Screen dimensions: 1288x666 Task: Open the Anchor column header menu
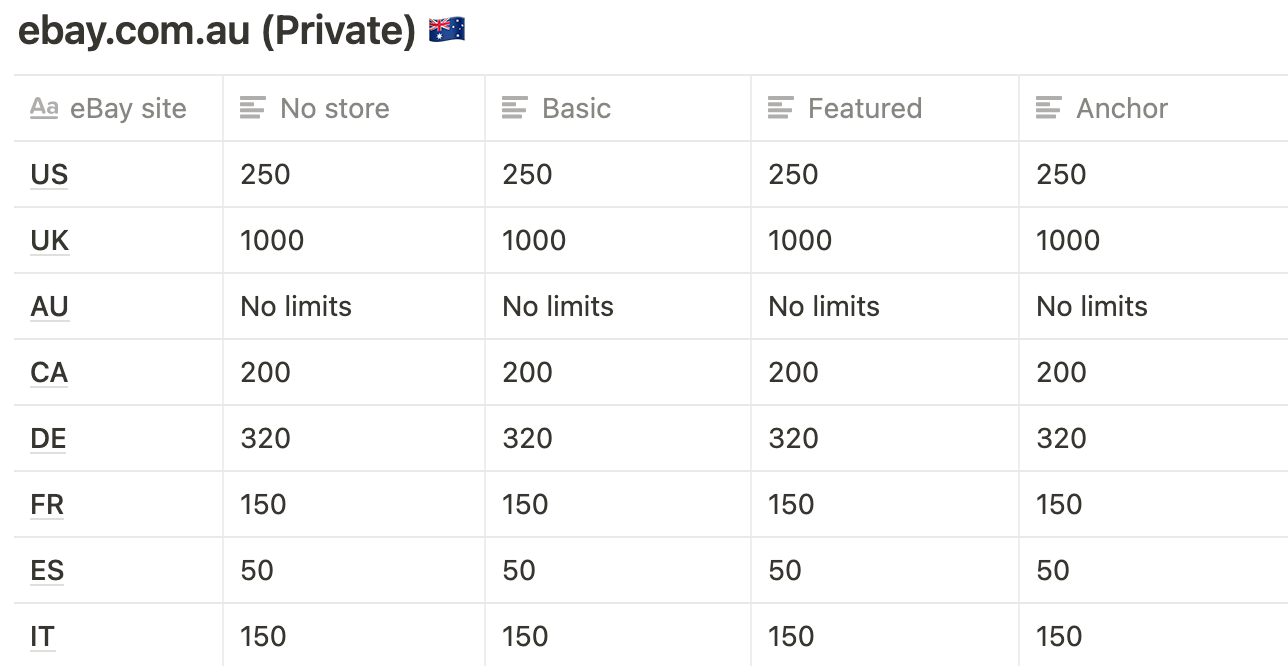click(1154, 108)
